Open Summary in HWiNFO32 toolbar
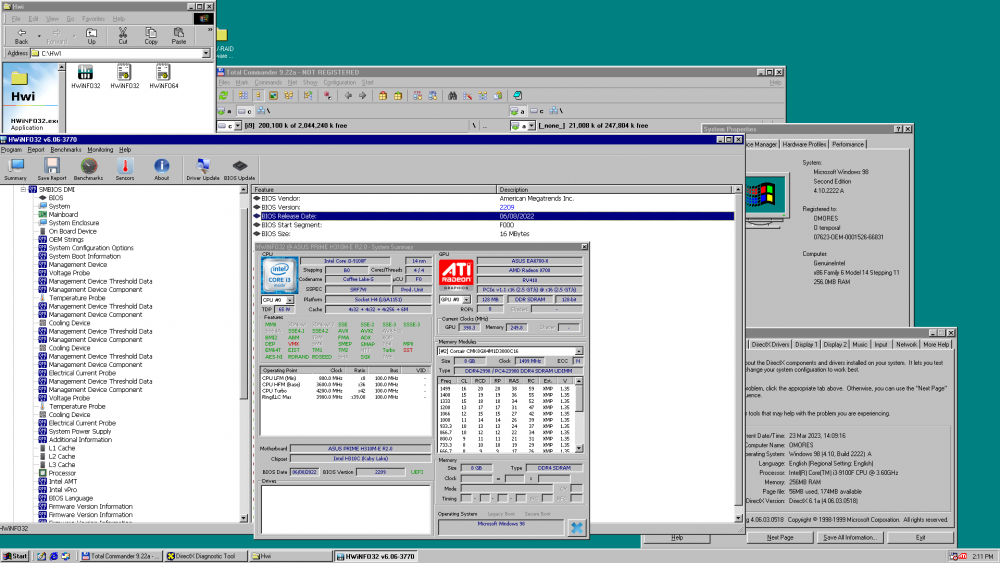The height and width of the screenshot is (563, 1000). pos(15,170)
